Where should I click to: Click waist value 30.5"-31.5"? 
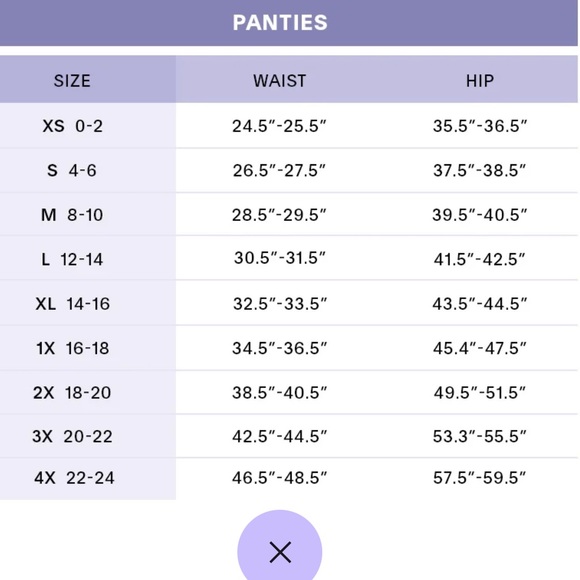280,258
